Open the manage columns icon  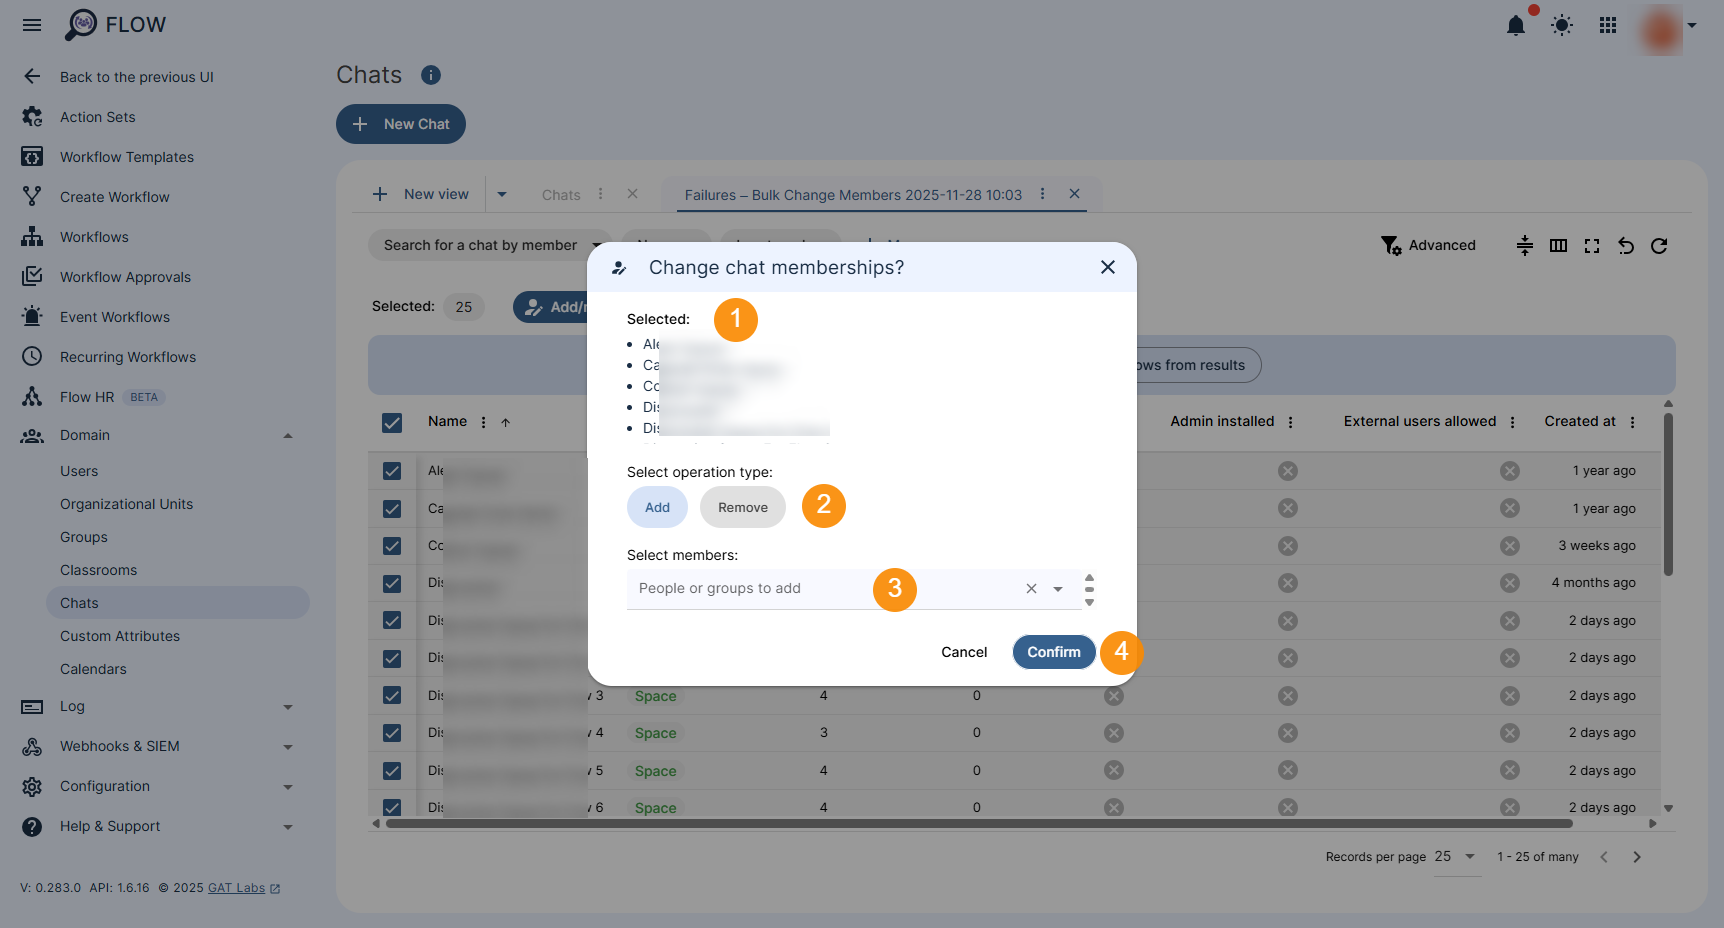1557,245
